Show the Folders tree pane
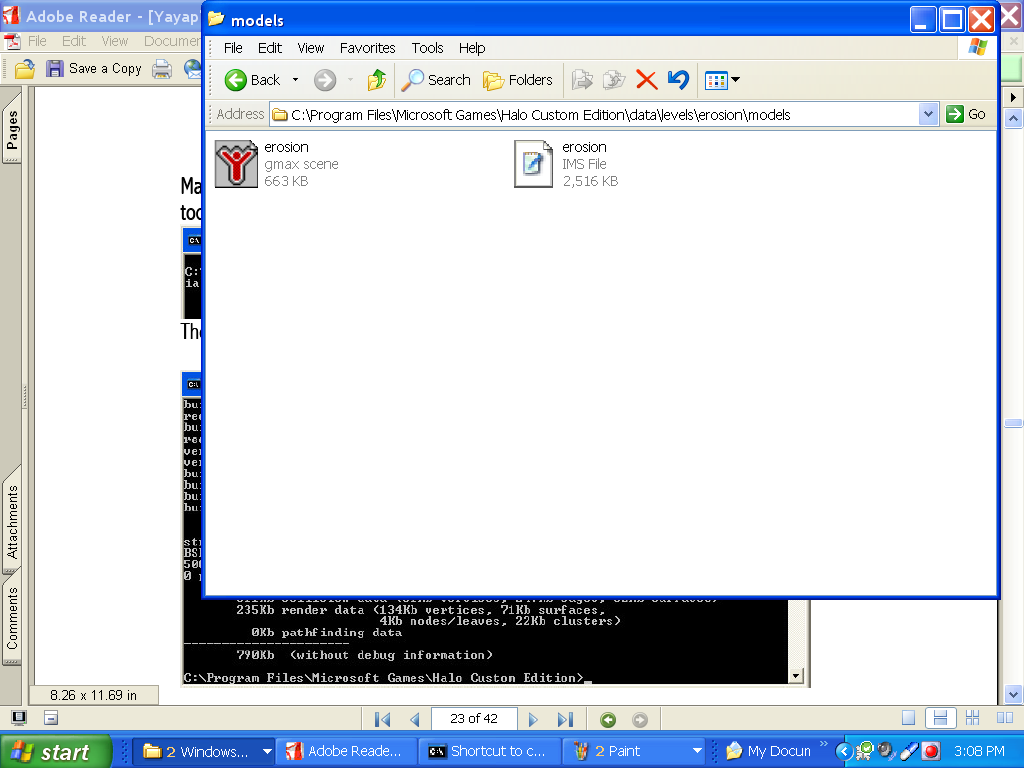 517,80
